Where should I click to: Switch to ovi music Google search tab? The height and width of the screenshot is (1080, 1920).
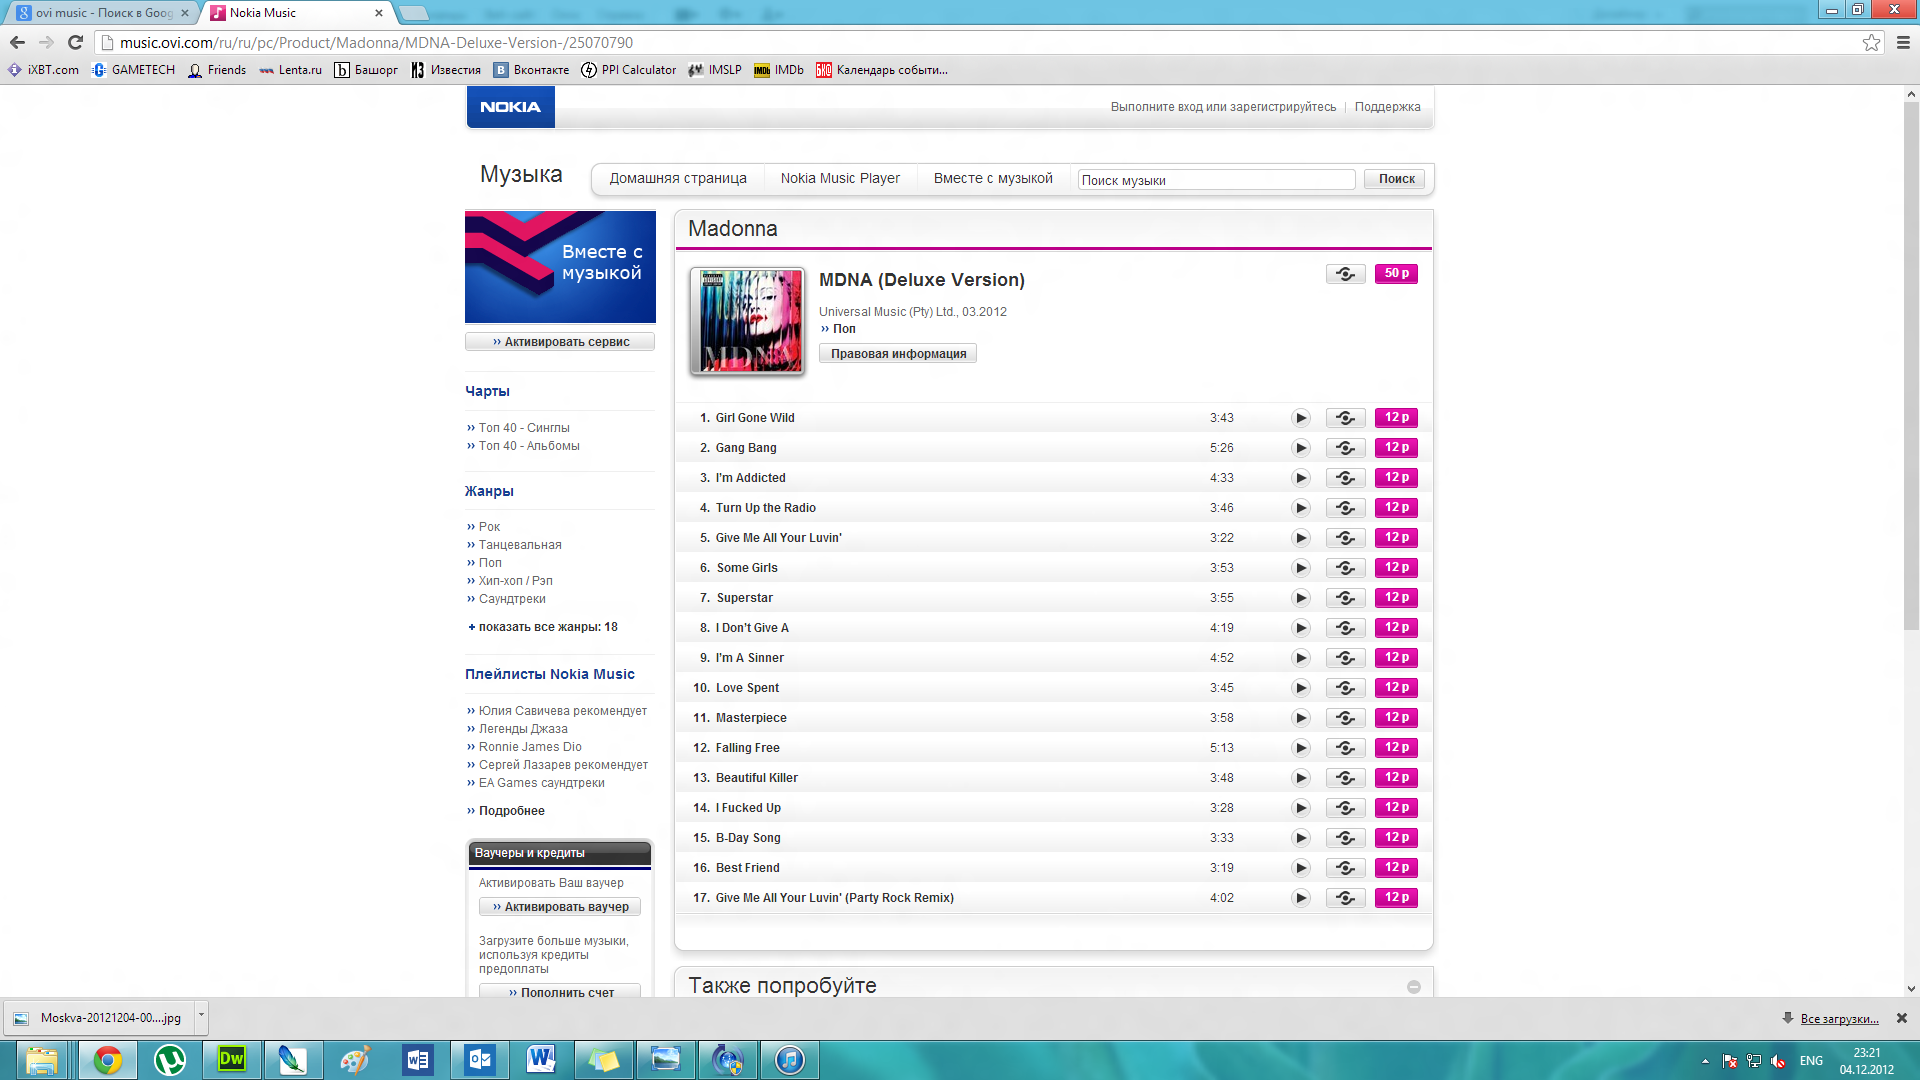click(x=100, y=13)
